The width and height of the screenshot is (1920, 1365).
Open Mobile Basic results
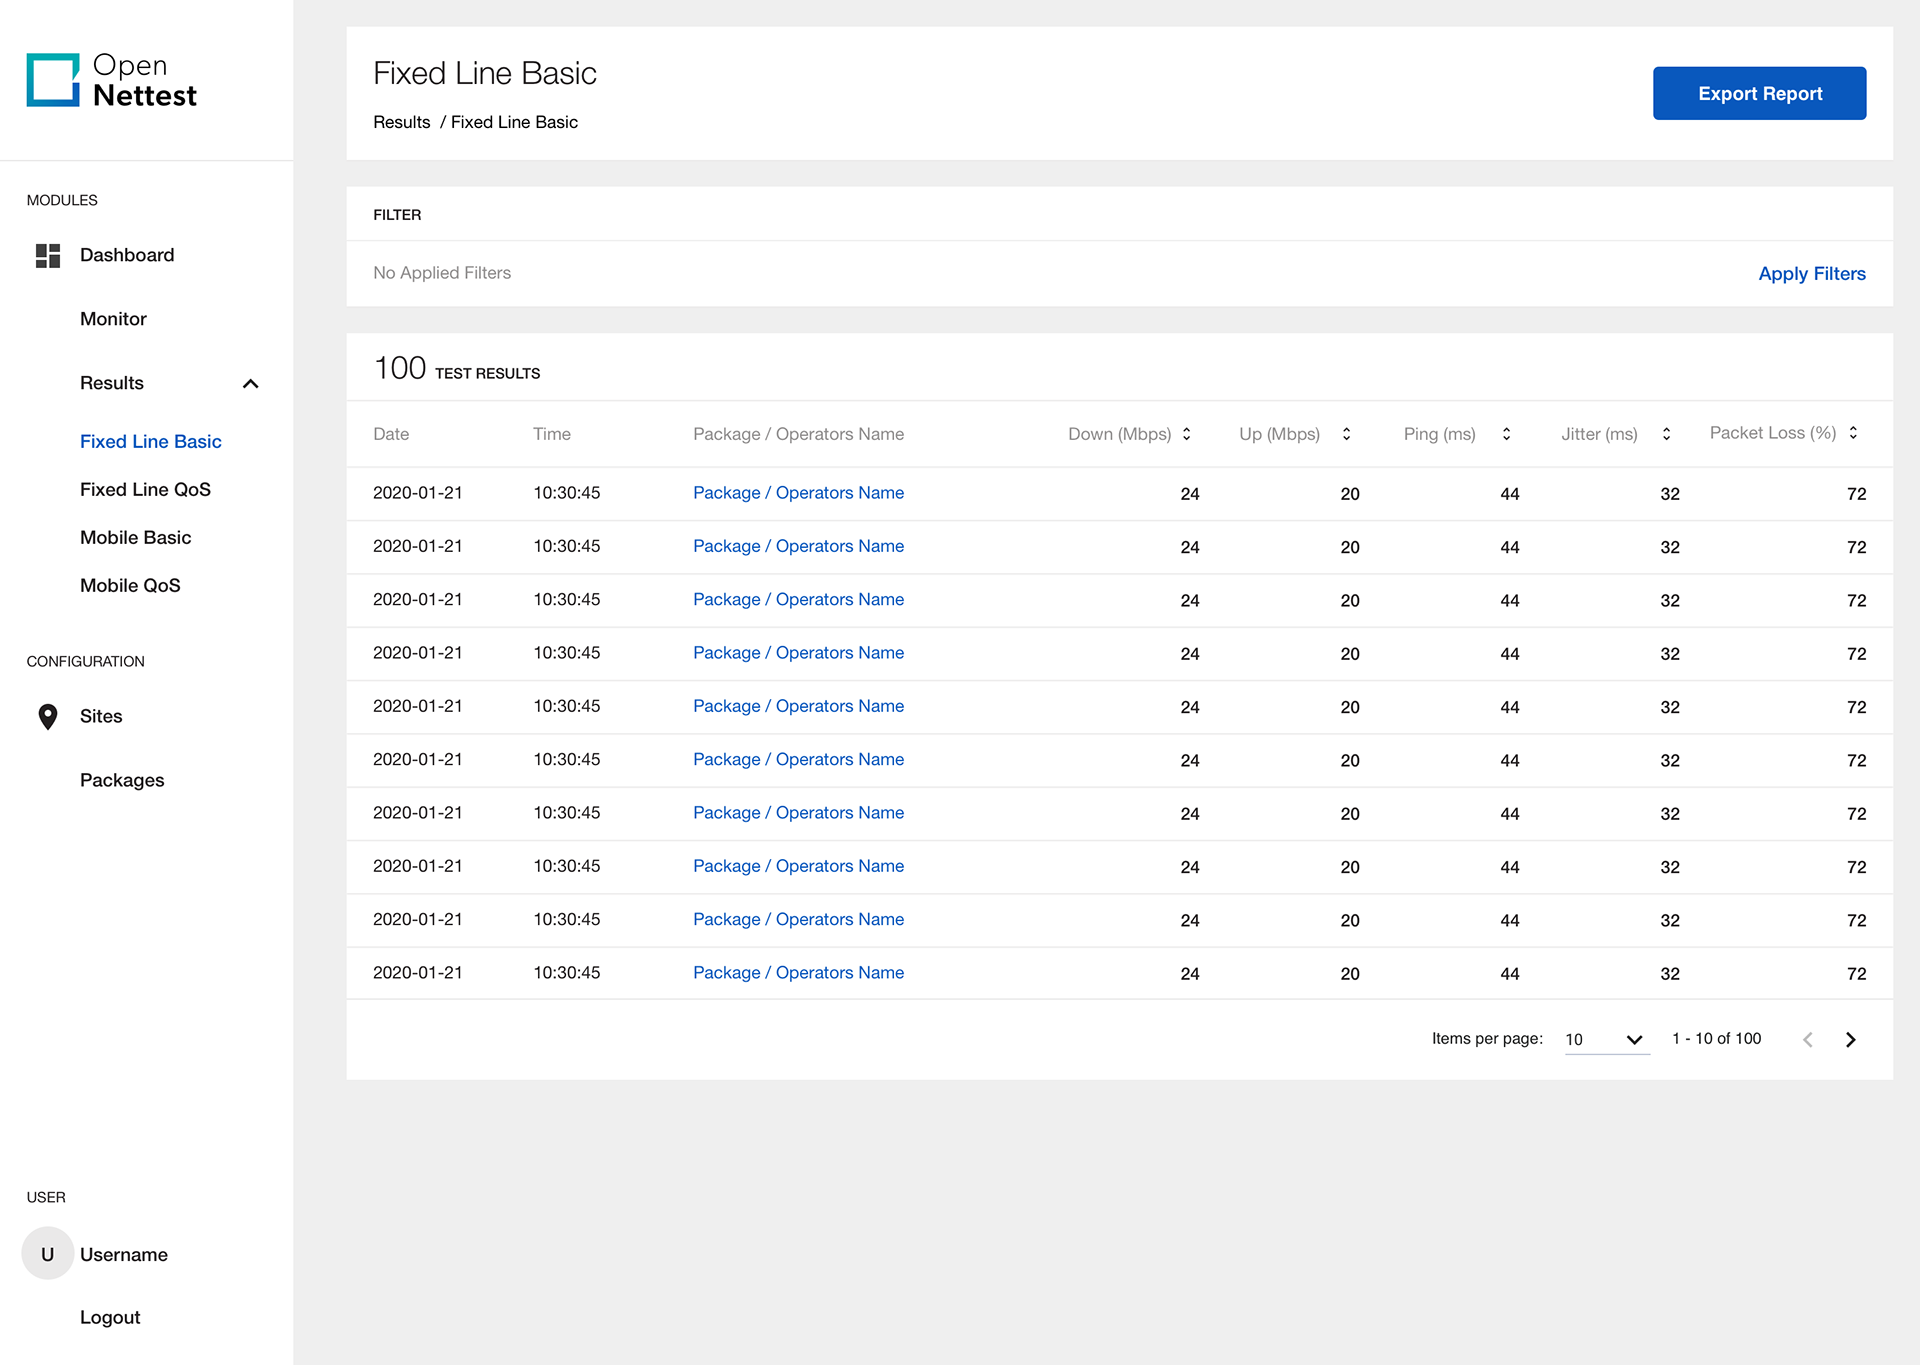pos(135,538)
